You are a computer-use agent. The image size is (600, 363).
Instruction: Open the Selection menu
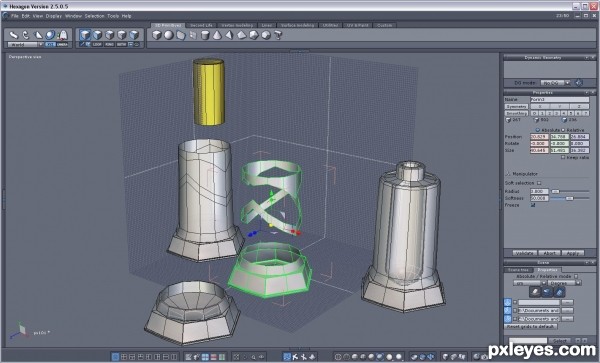[x=94, y=16]
